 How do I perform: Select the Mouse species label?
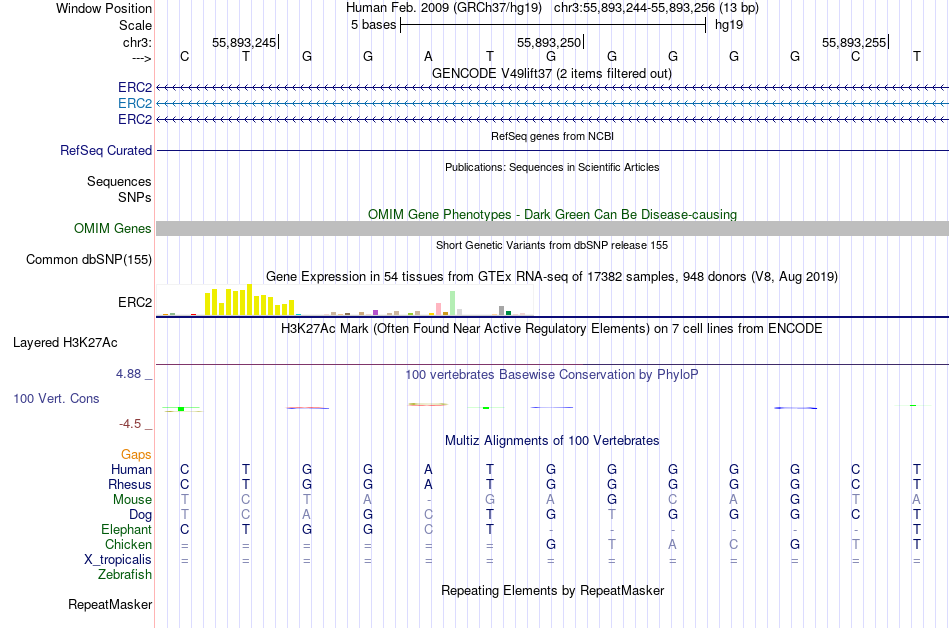(x=132, y=500)
